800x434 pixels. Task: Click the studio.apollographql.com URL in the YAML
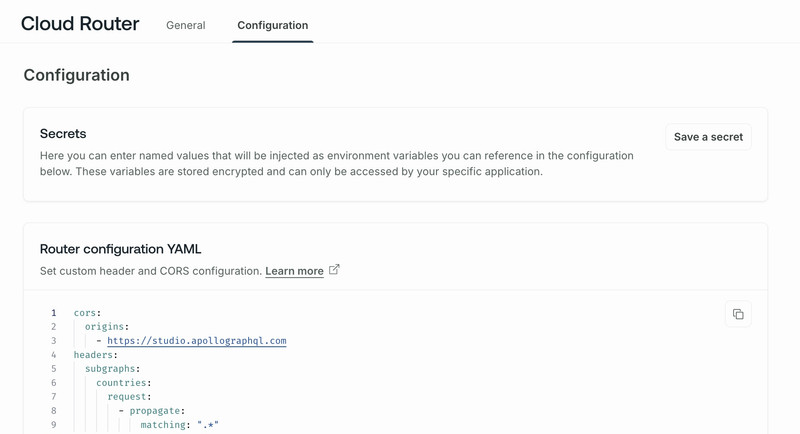196,341
